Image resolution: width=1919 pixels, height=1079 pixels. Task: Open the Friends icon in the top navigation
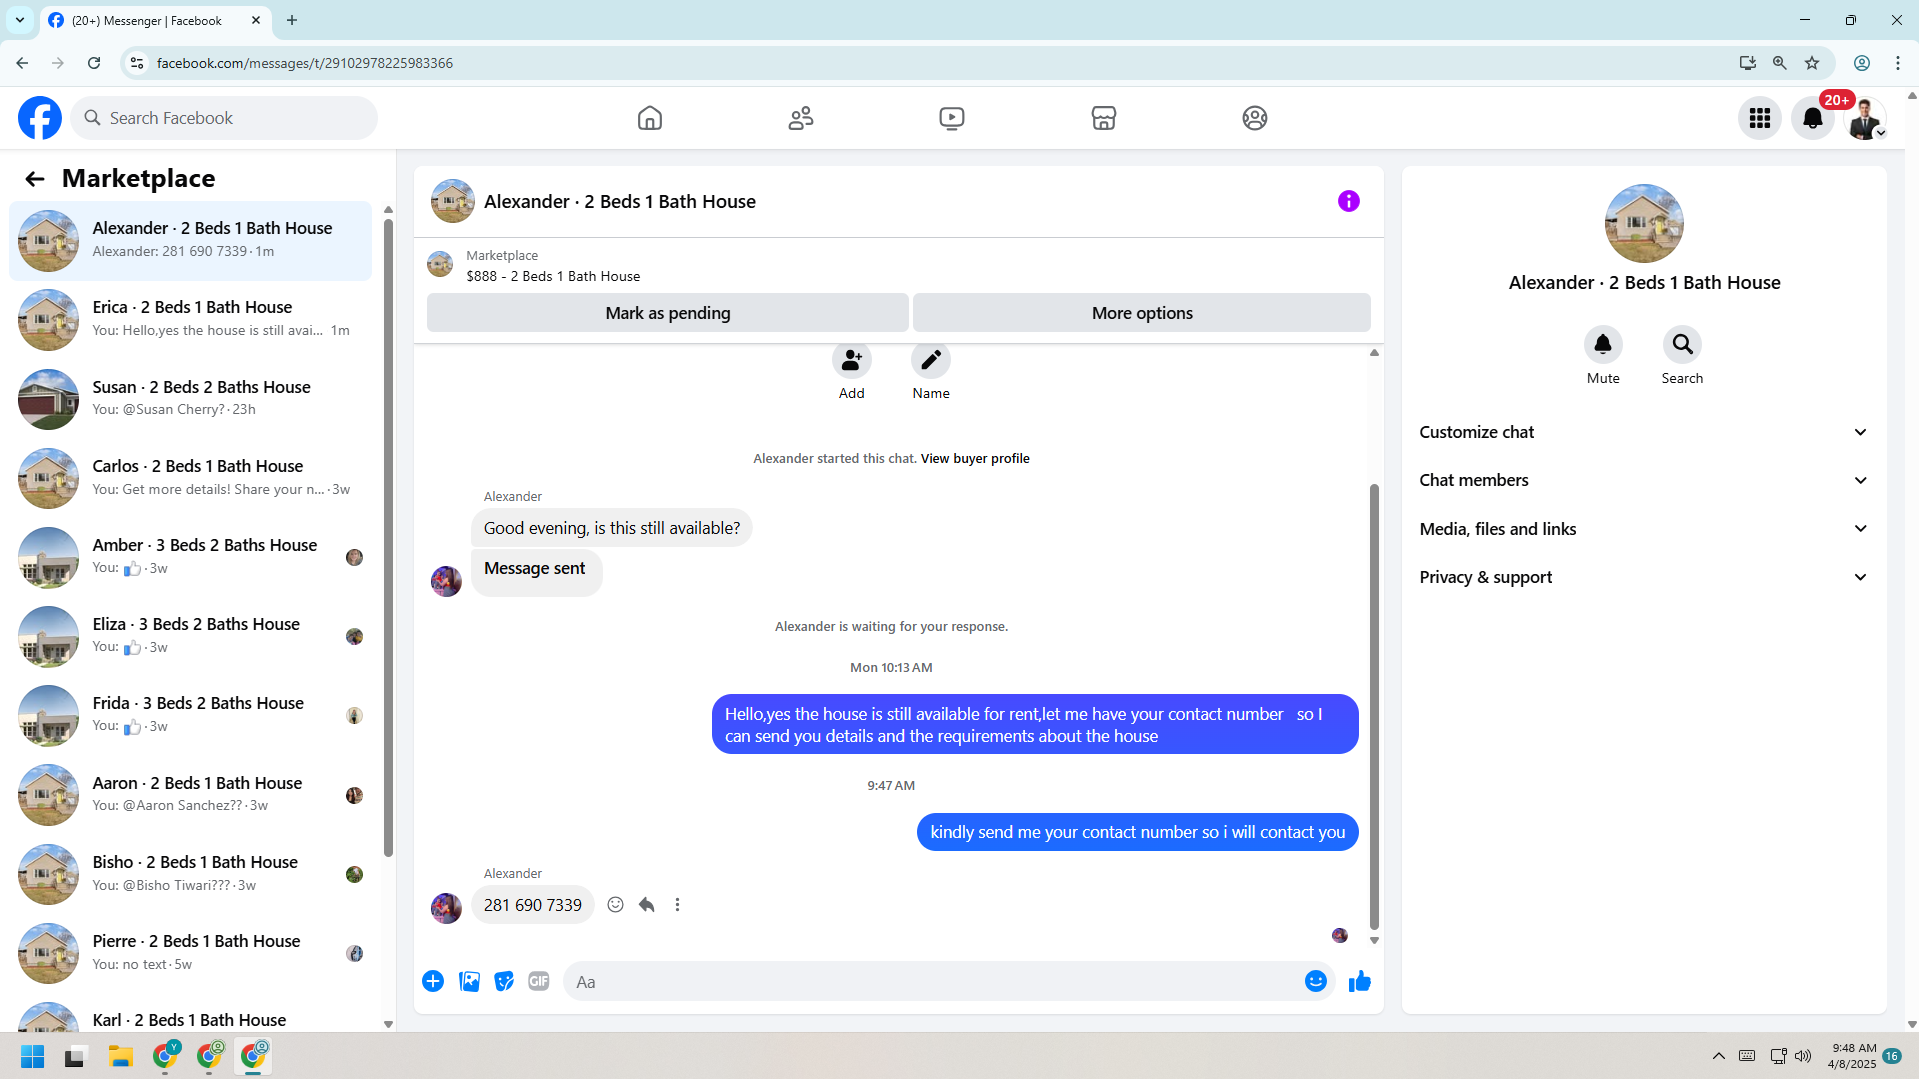[x=801, y=118]
